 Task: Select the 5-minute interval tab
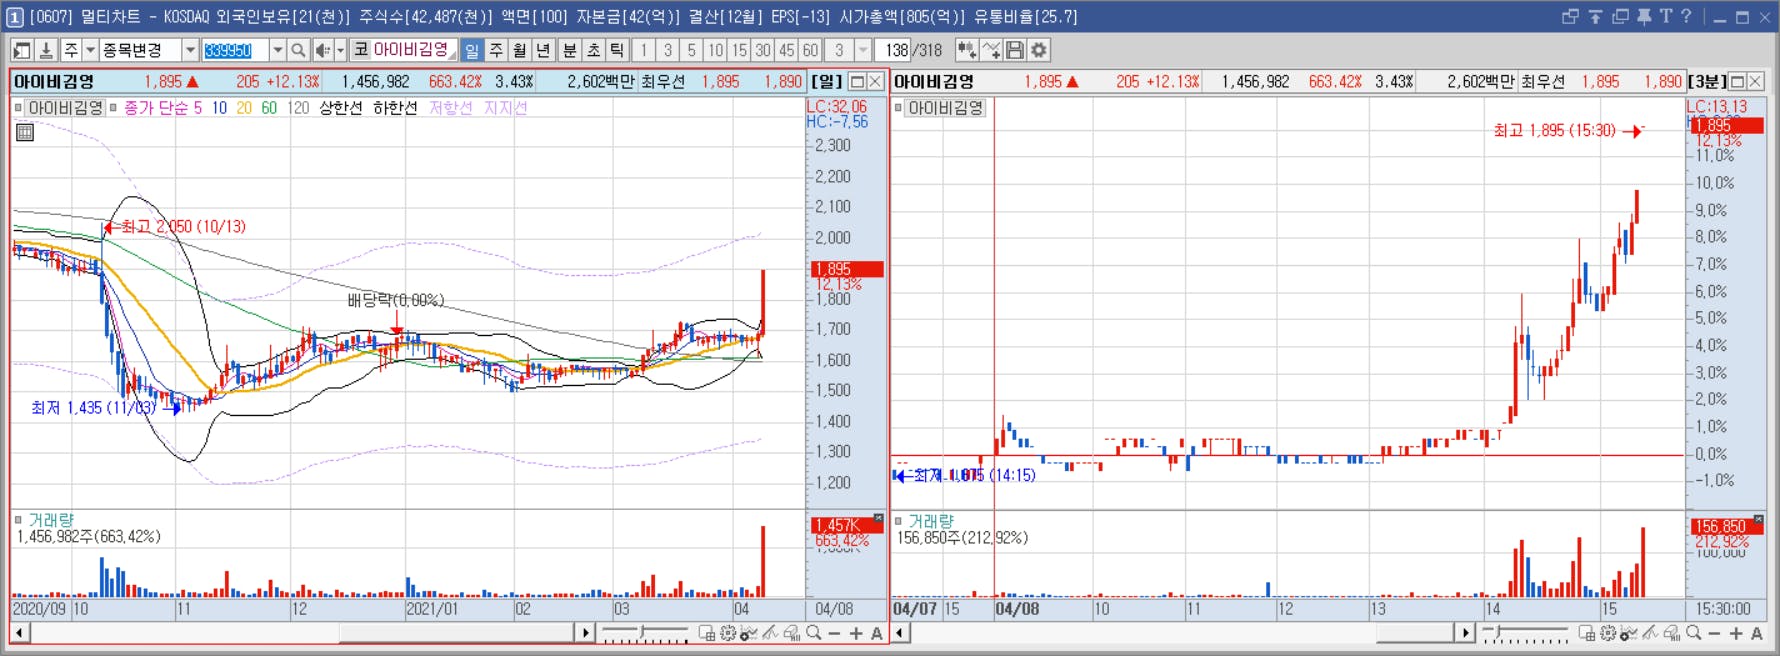coord(691,50)
